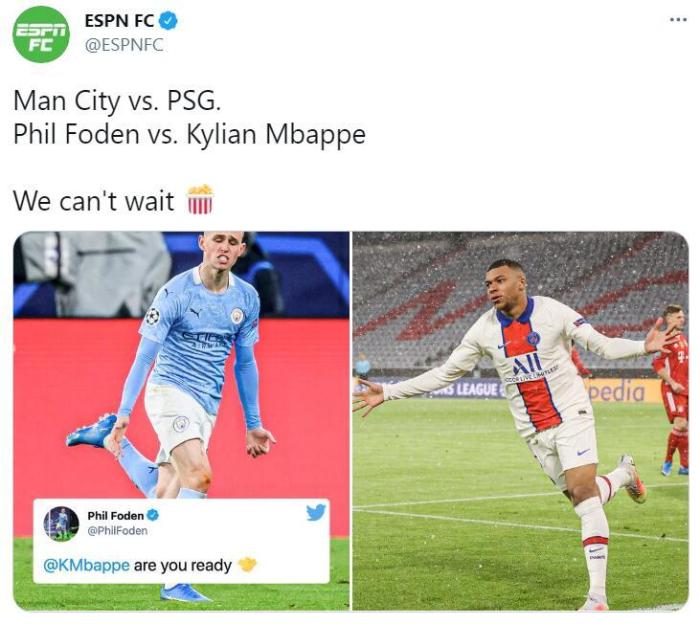Click the Manchester City crest on Foden's shirt
This screenshot has height=624, width=700.
pyautogui.click(x=238, y=316)
